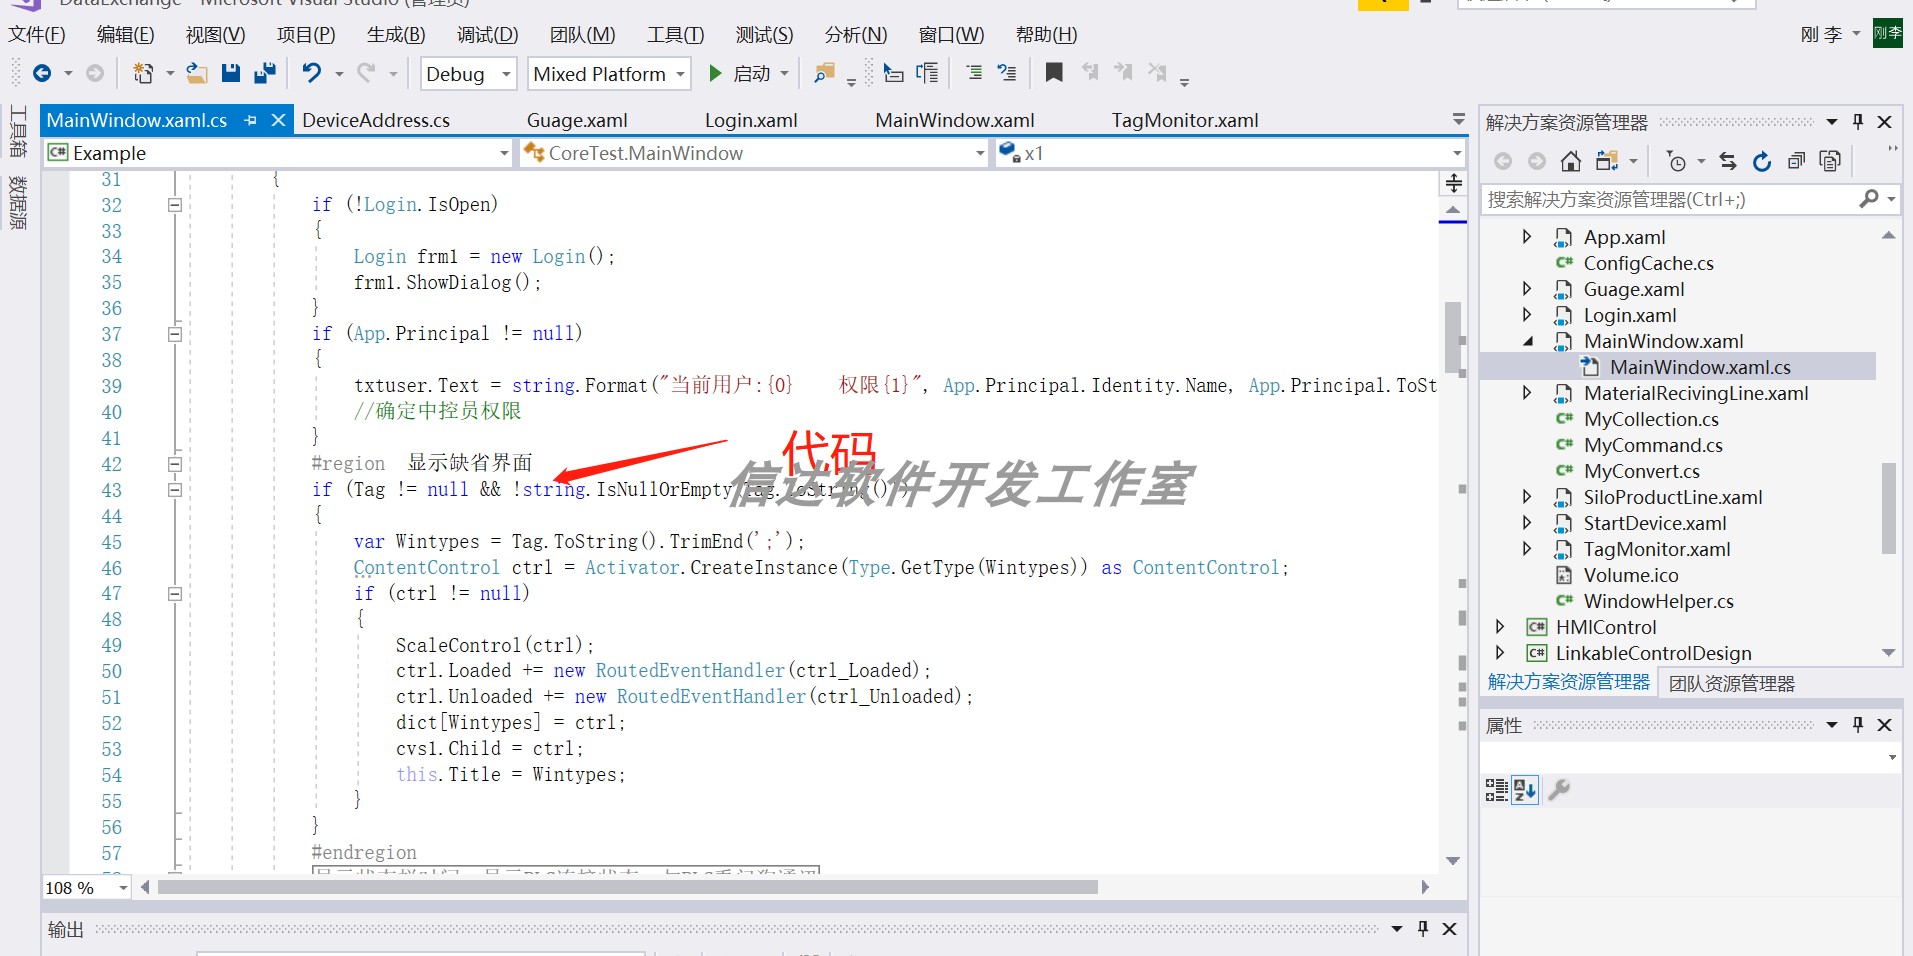Screen dimensions: 1913x956
Task: Select WindowHelper.cs in Solution Explorer
Action: (x=1658, y=601)
